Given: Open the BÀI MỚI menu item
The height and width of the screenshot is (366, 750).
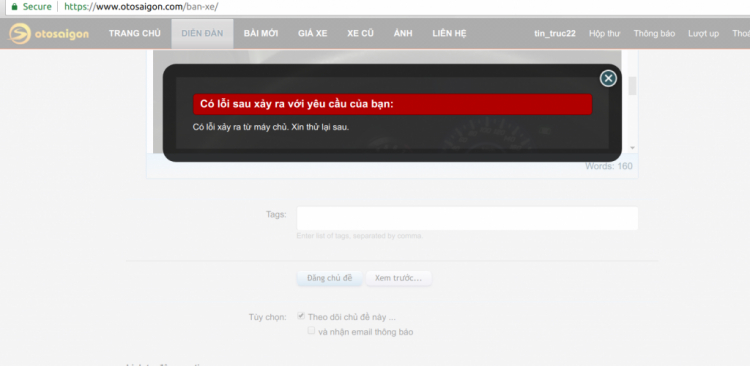Looking at the screenshot, I should pyautogui.click(x=261, y=33).
